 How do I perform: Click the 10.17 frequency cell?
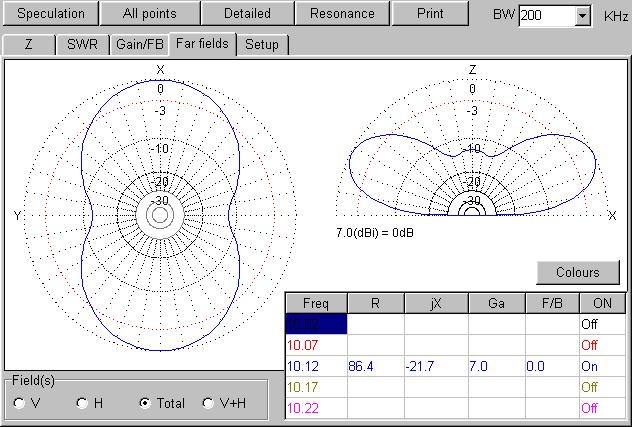tap(315, 388)
